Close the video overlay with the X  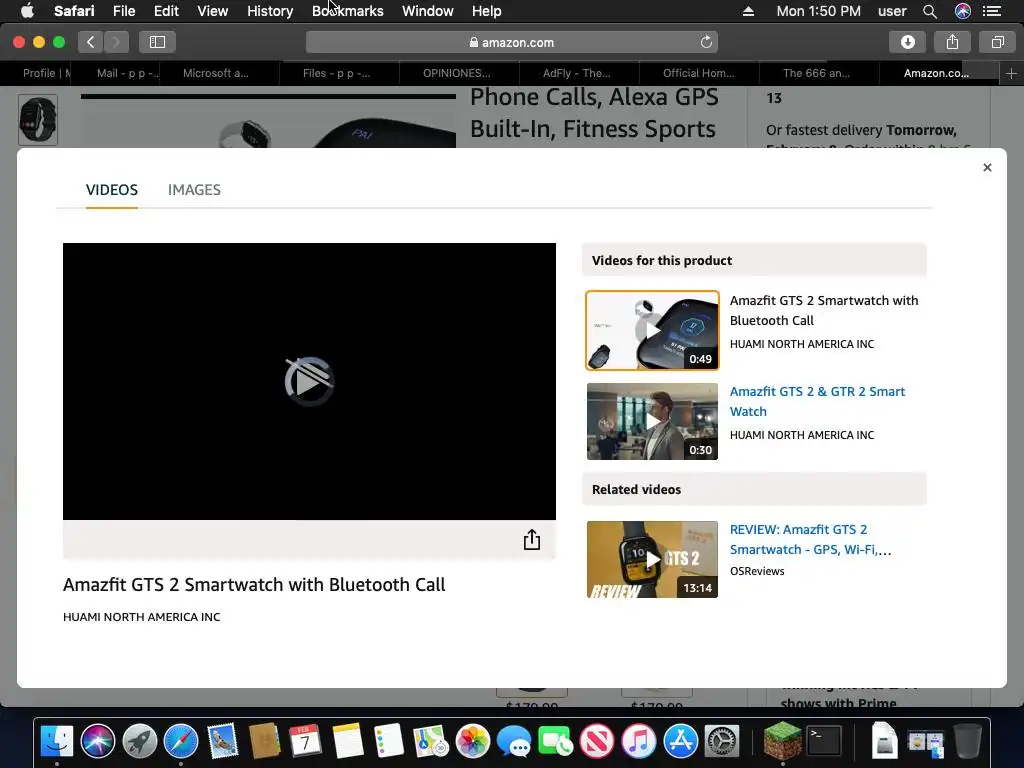[987, 168]
